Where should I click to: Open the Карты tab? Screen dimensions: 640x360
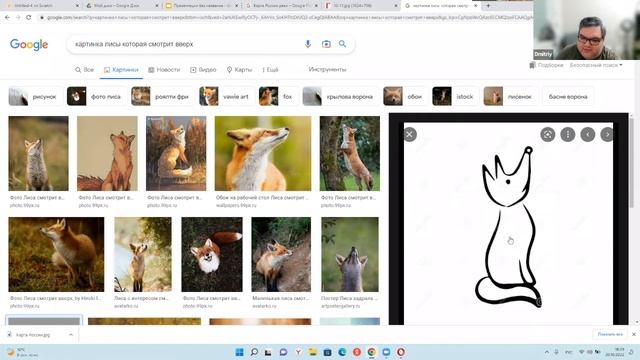(x=239, y=70)
